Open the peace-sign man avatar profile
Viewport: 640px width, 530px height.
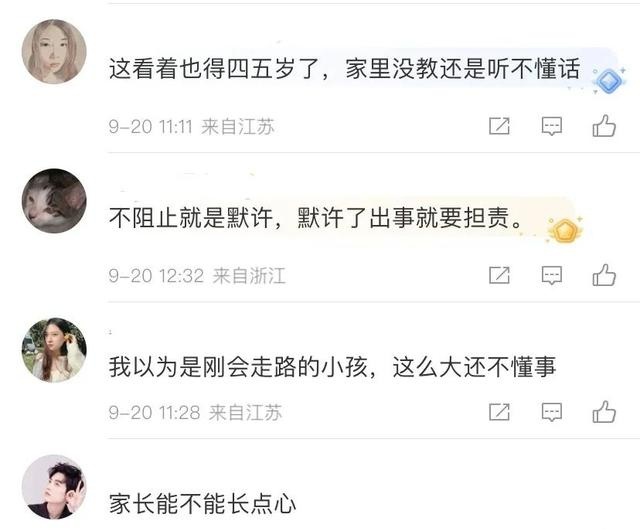(x=54, y=487)
